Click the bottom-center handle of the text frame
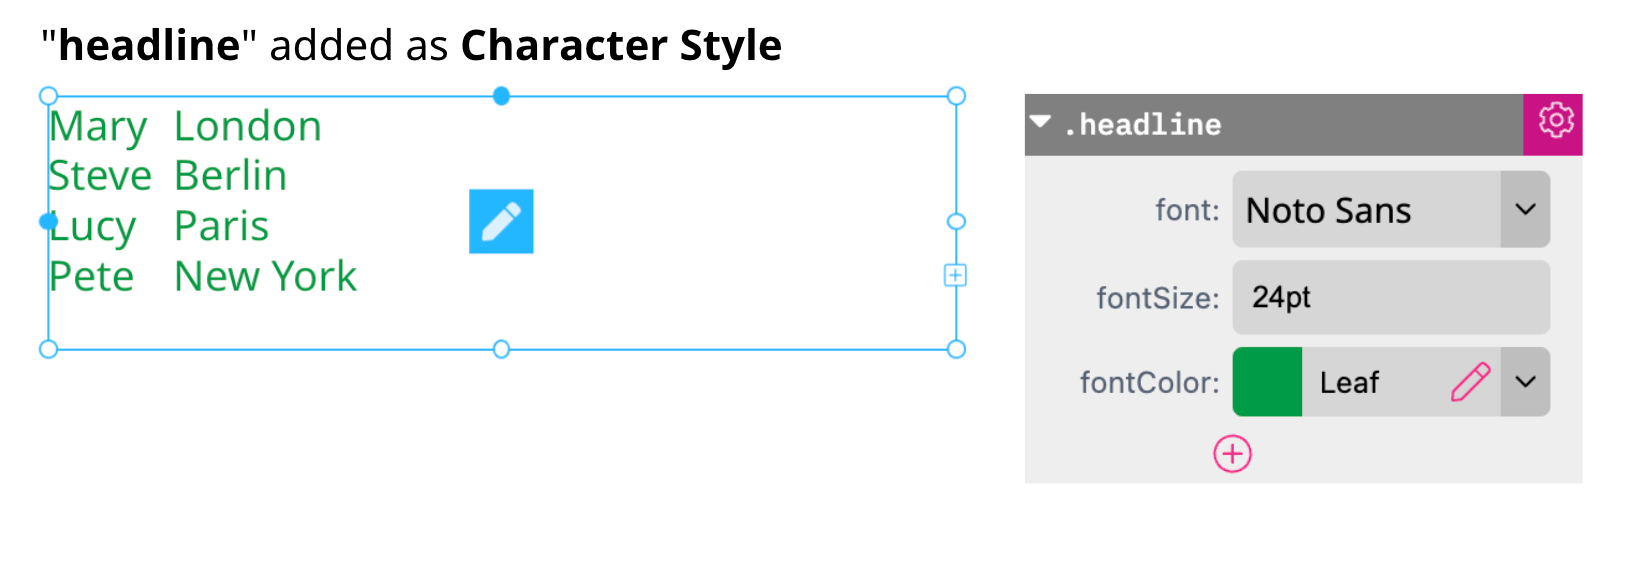 click(500, 349)
